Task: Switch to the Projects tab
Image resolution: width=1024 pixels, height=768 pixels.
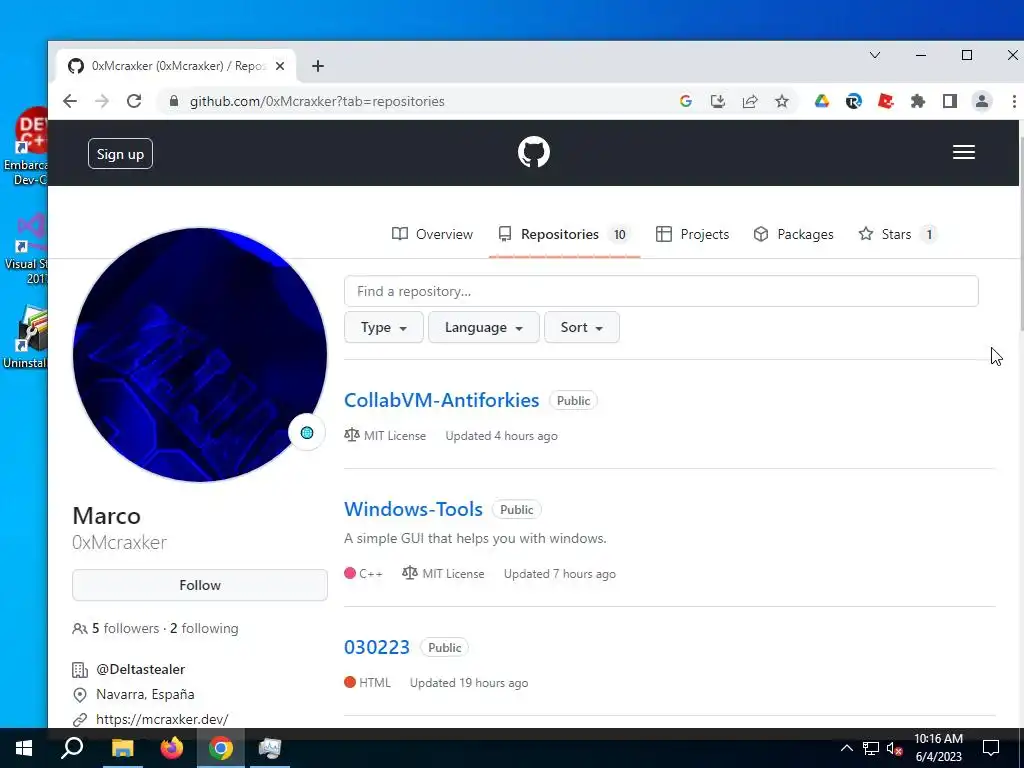Action: [x=692, y=234]
